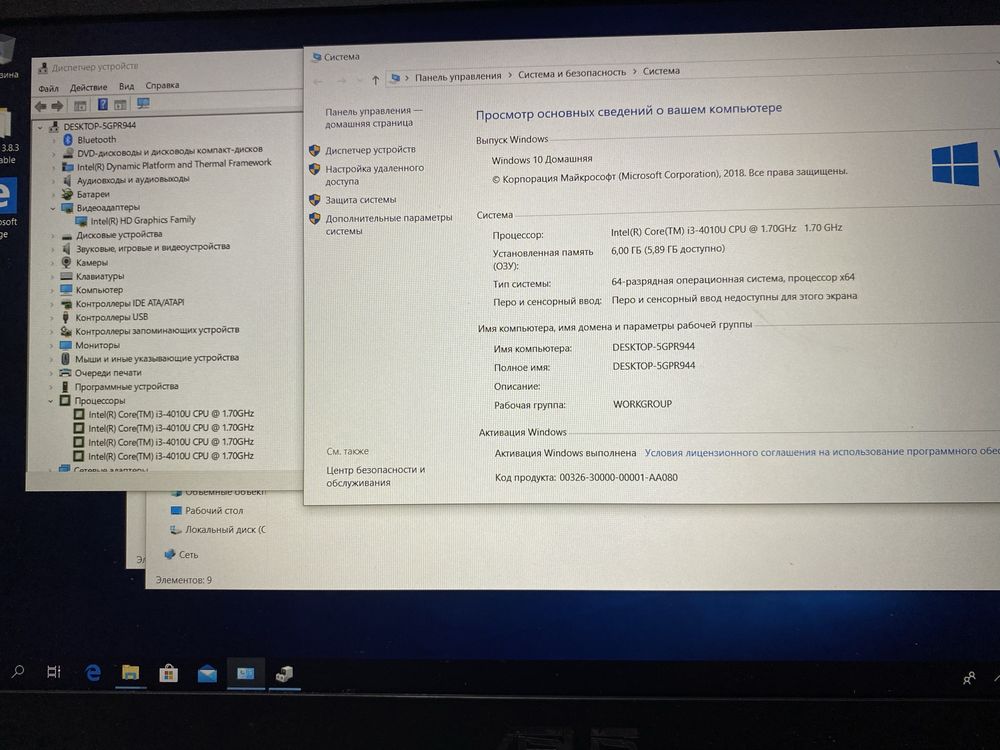Open Настройка удаленного доступа link
This screenshot has height=750, width=1000.
pyautogui.click(x=374, y=175)
